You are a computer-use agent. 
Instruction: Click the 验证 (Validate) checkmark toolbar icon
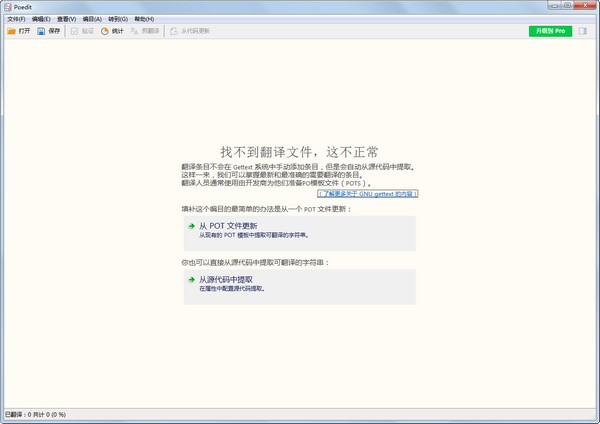click(x=74, y=31)
